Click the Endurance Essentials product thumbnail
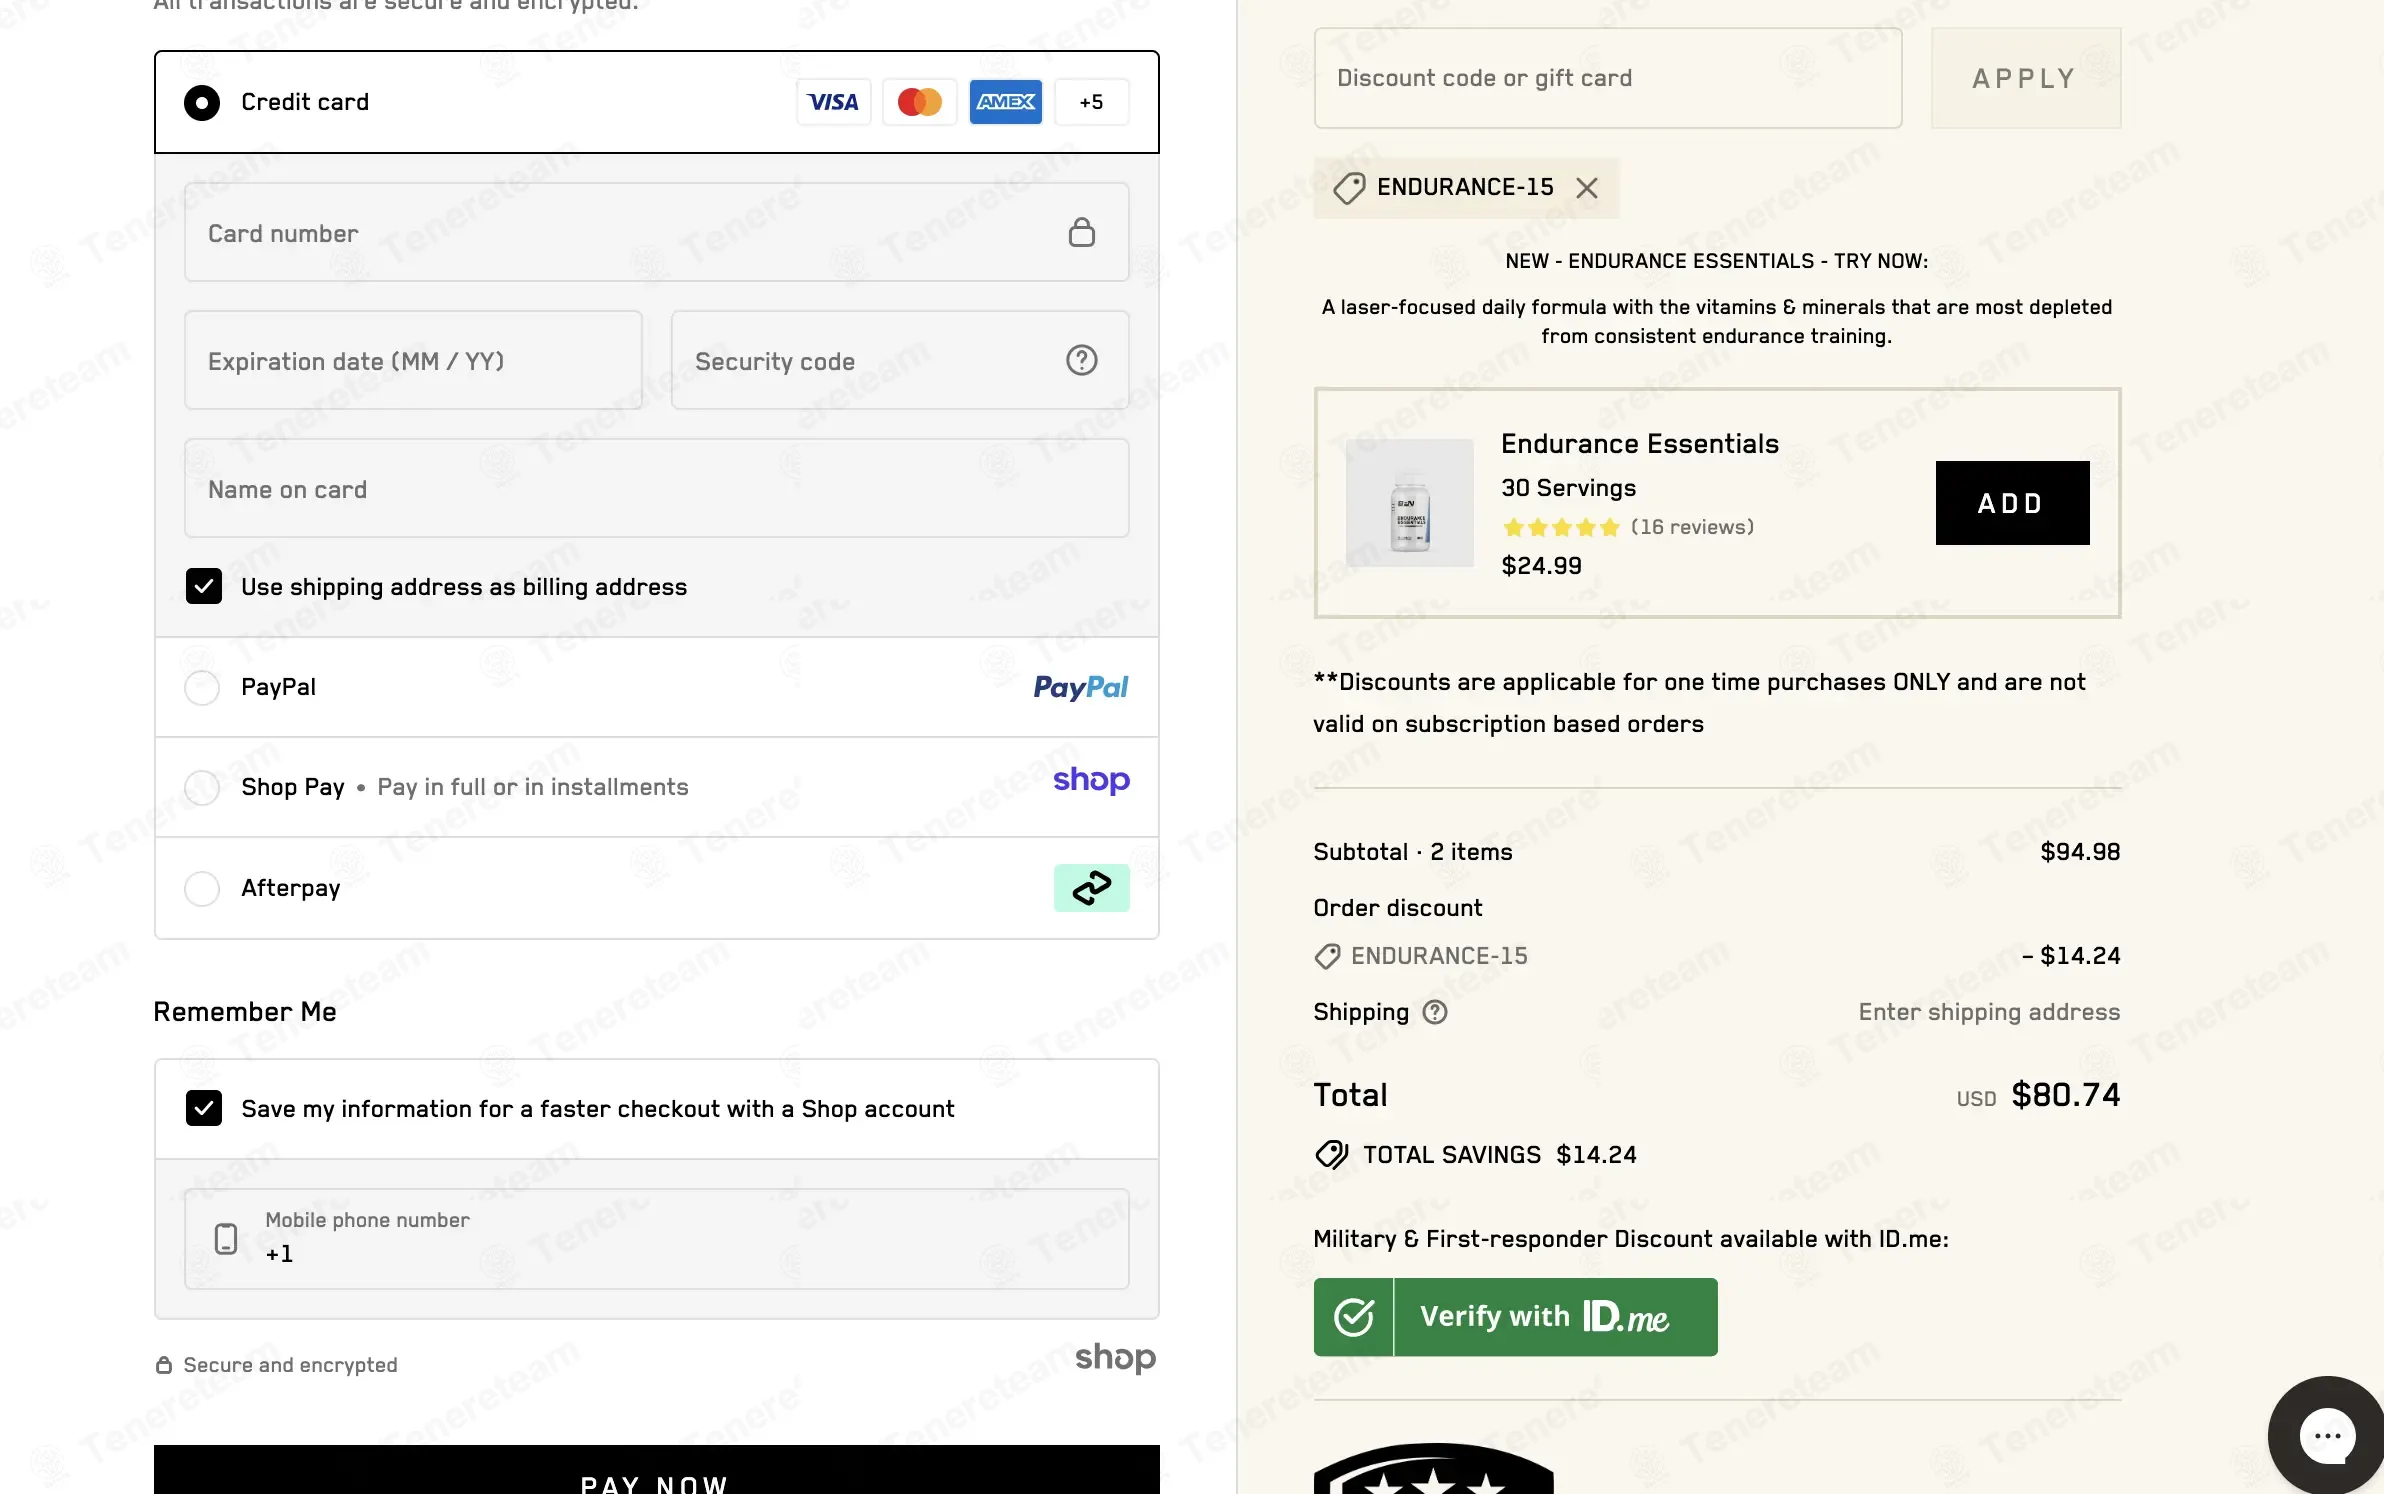 tap(1409, 503)
